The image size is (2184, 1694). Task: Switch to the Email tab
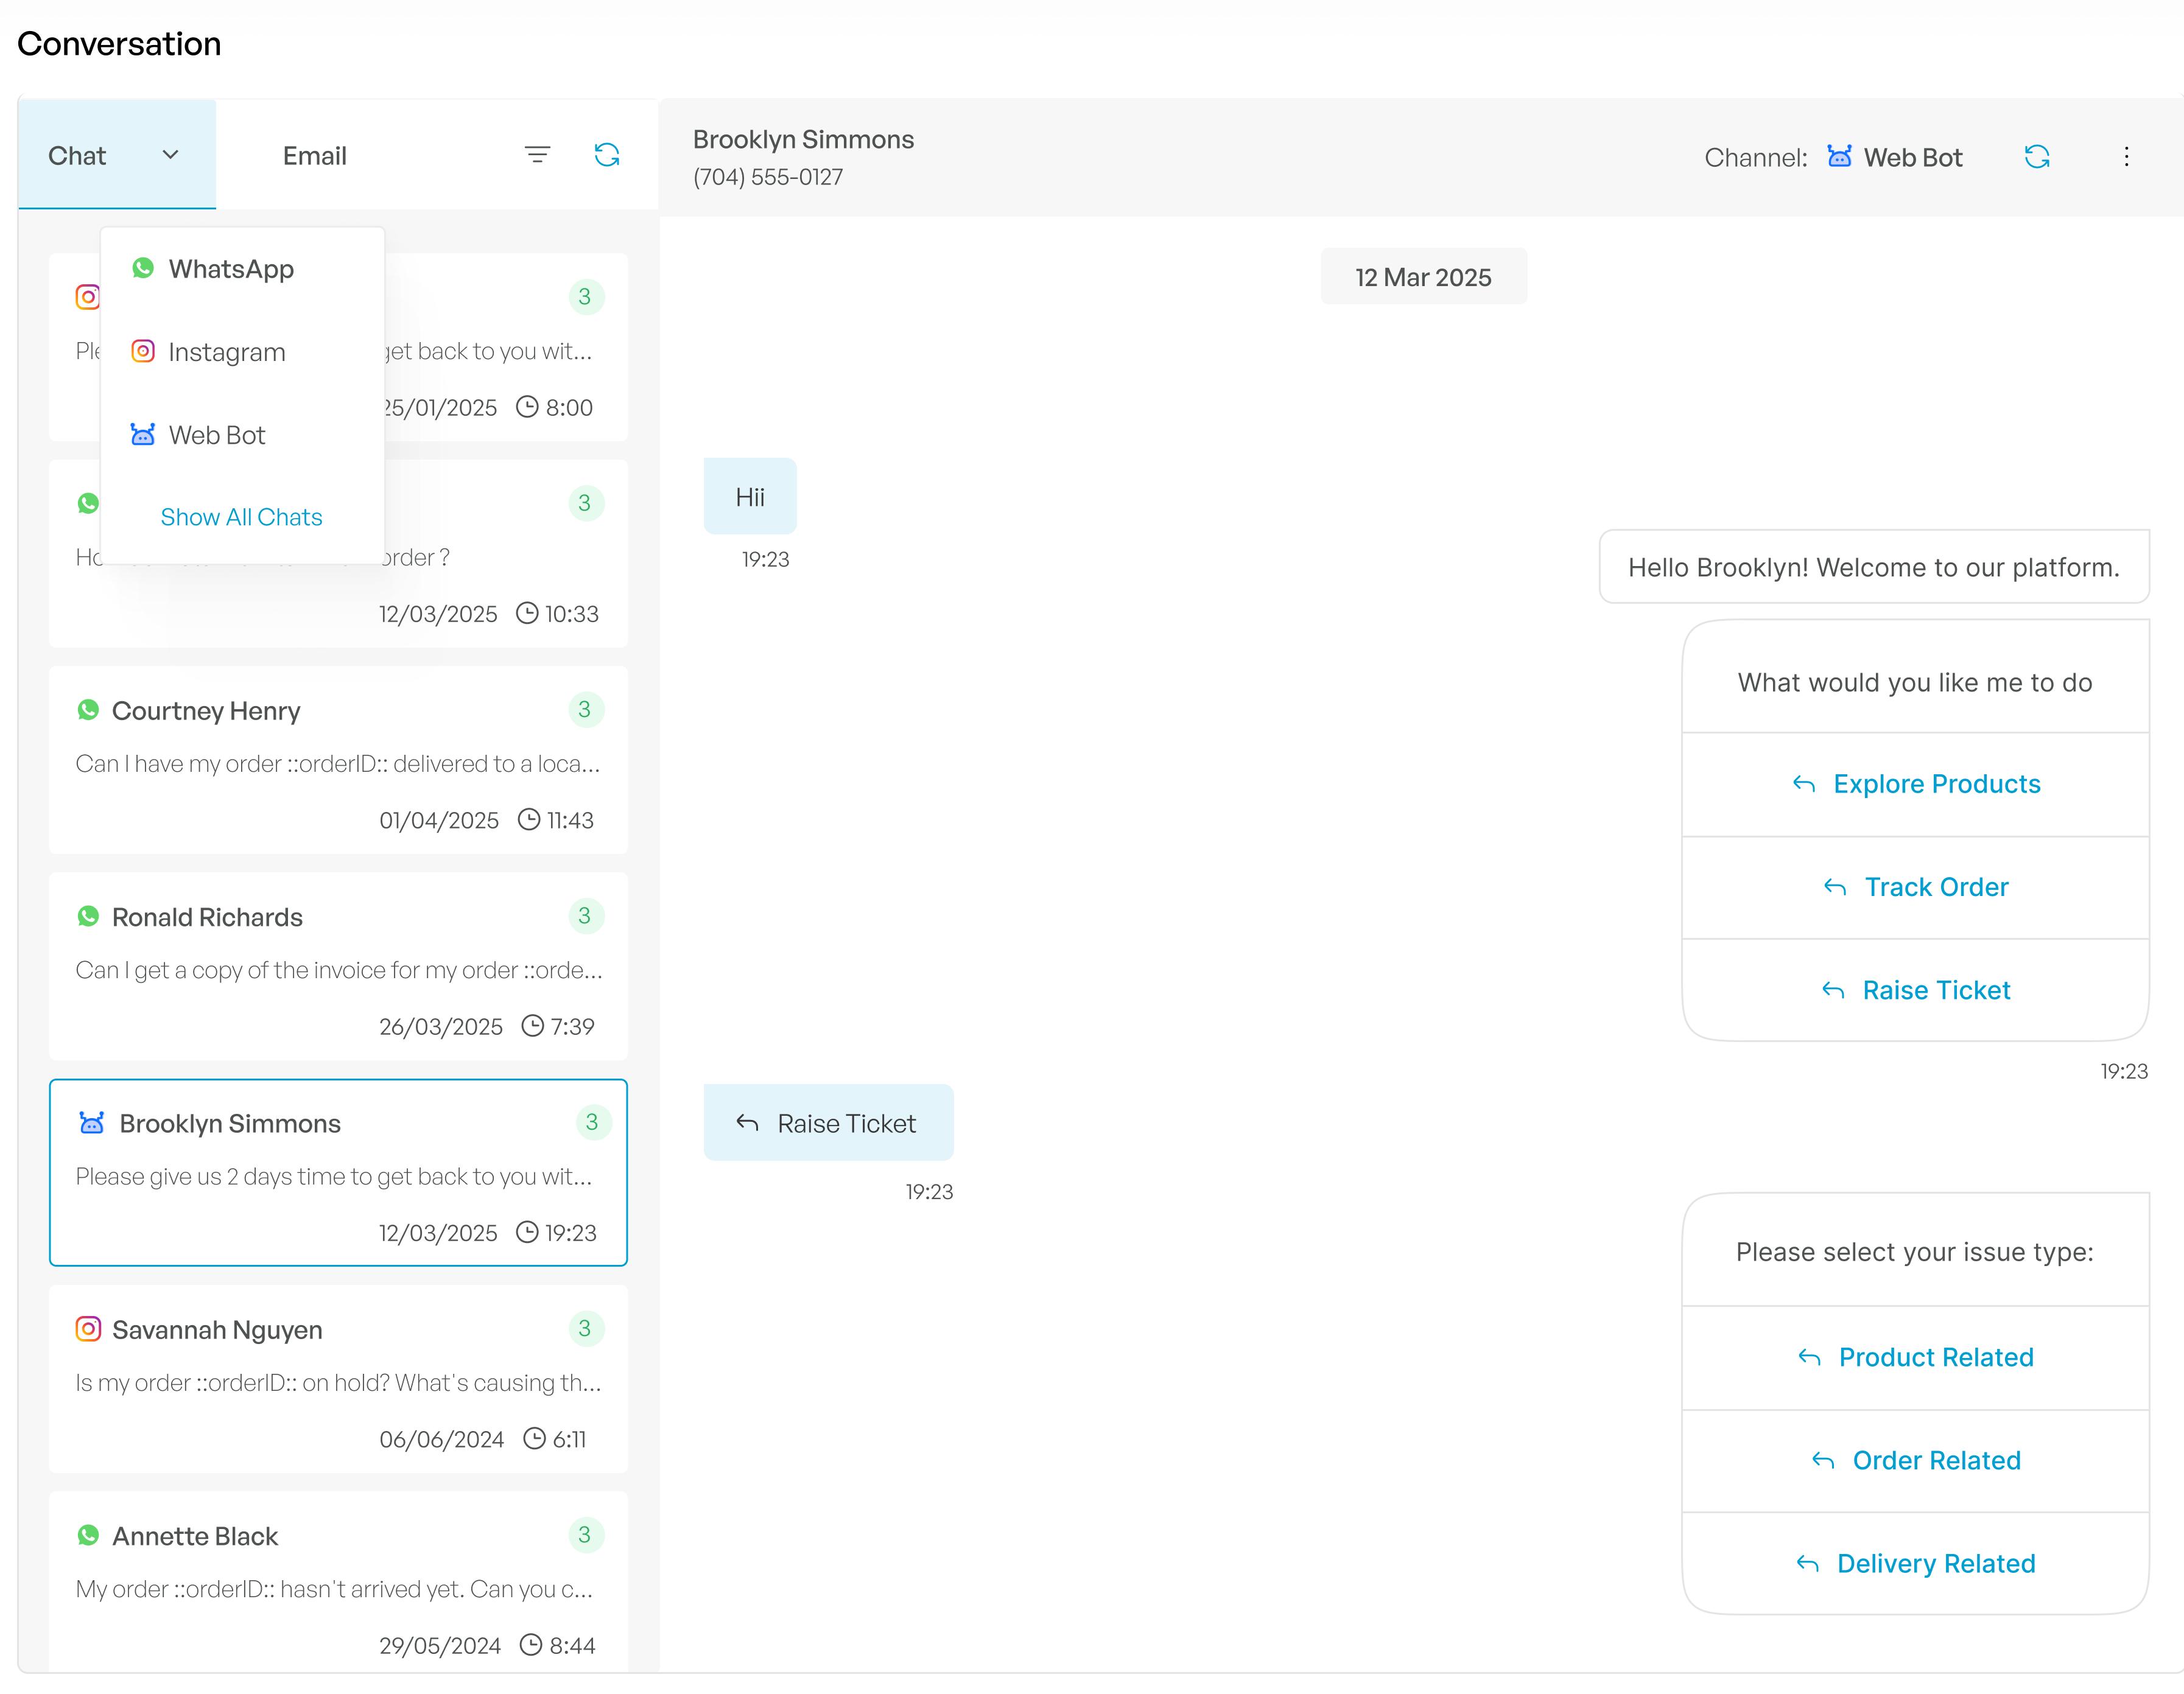(314, 155)
